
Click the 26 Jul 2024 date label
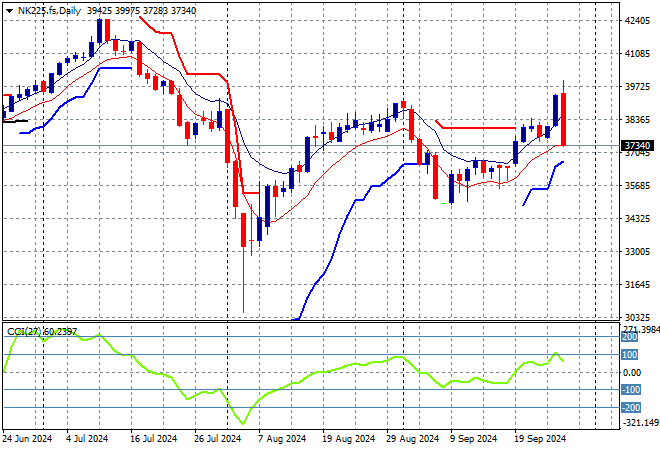pyautogui.click(x=217, y=439)
